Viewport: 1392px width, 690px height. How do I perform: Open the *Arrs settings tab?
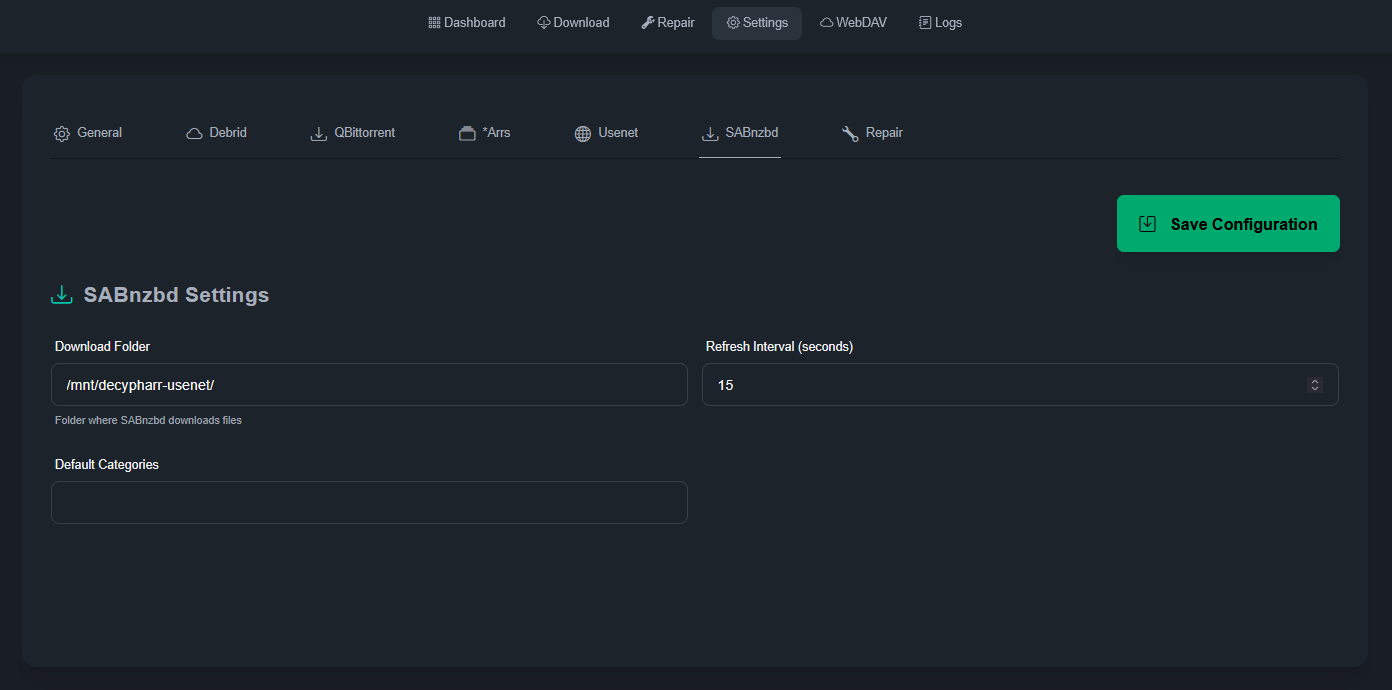484,133
